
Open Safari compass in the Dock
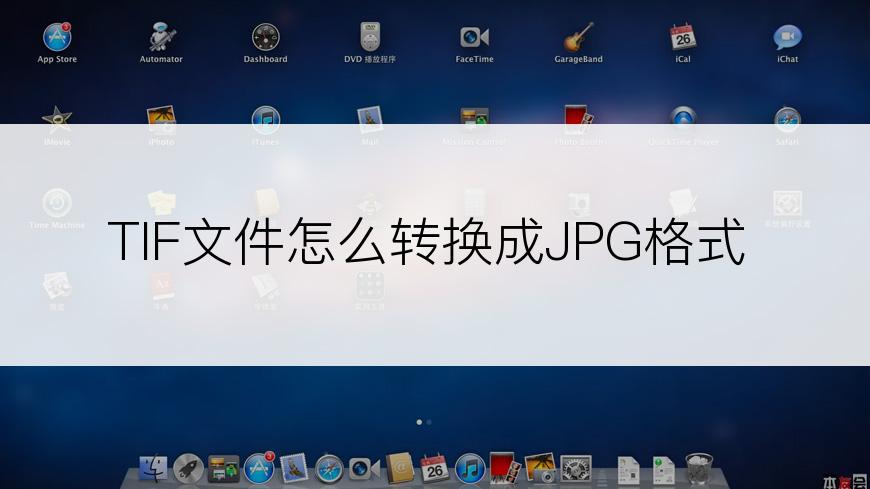coord(329,469)
